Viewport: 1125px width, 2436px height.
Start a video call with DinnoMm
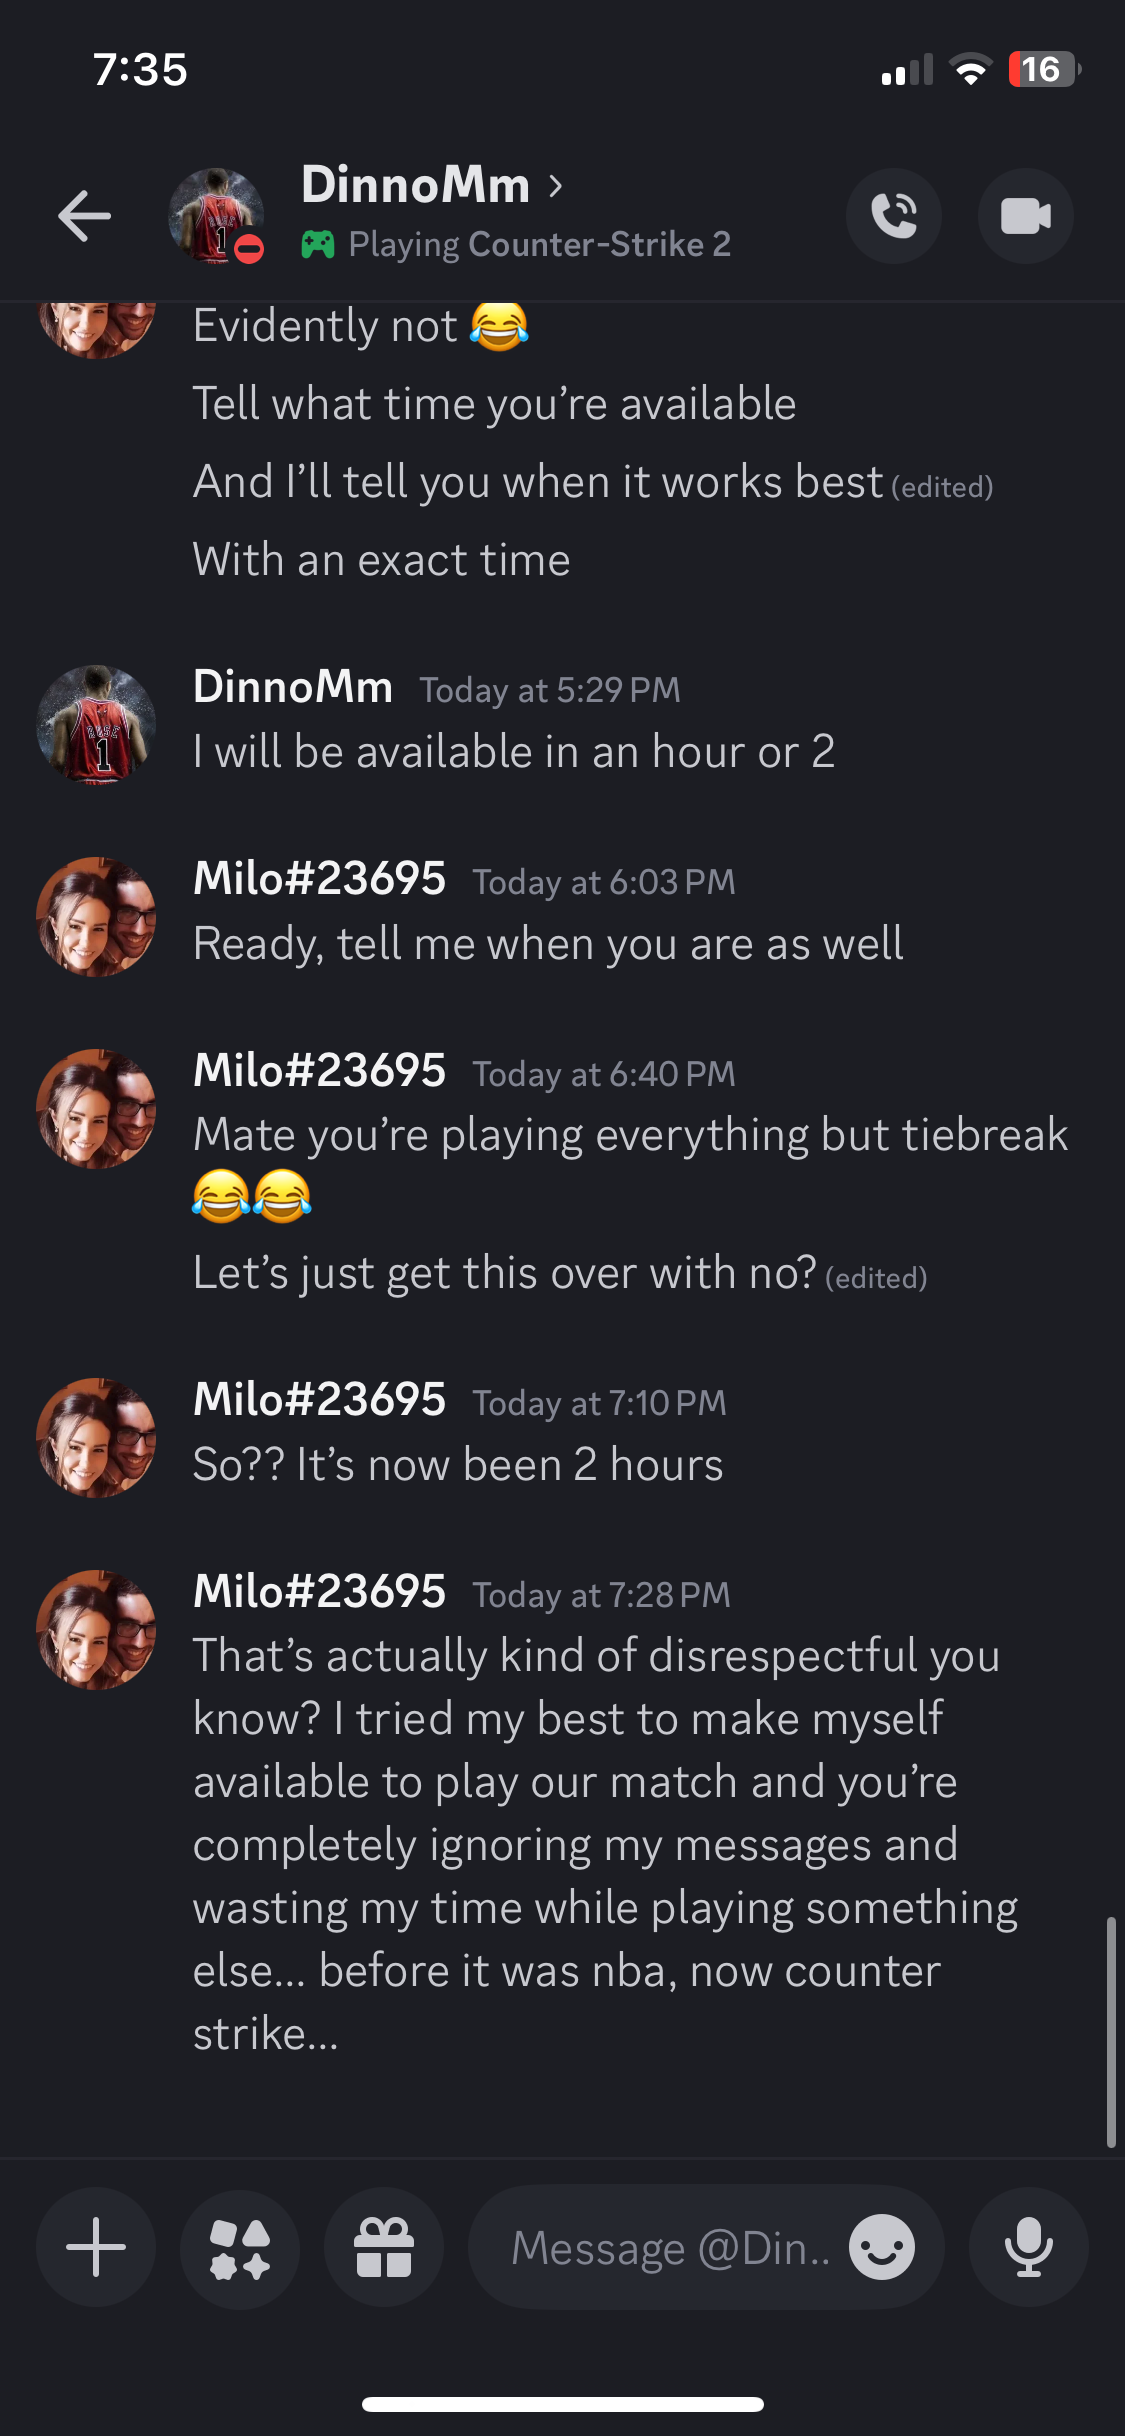pos(1025,216)
